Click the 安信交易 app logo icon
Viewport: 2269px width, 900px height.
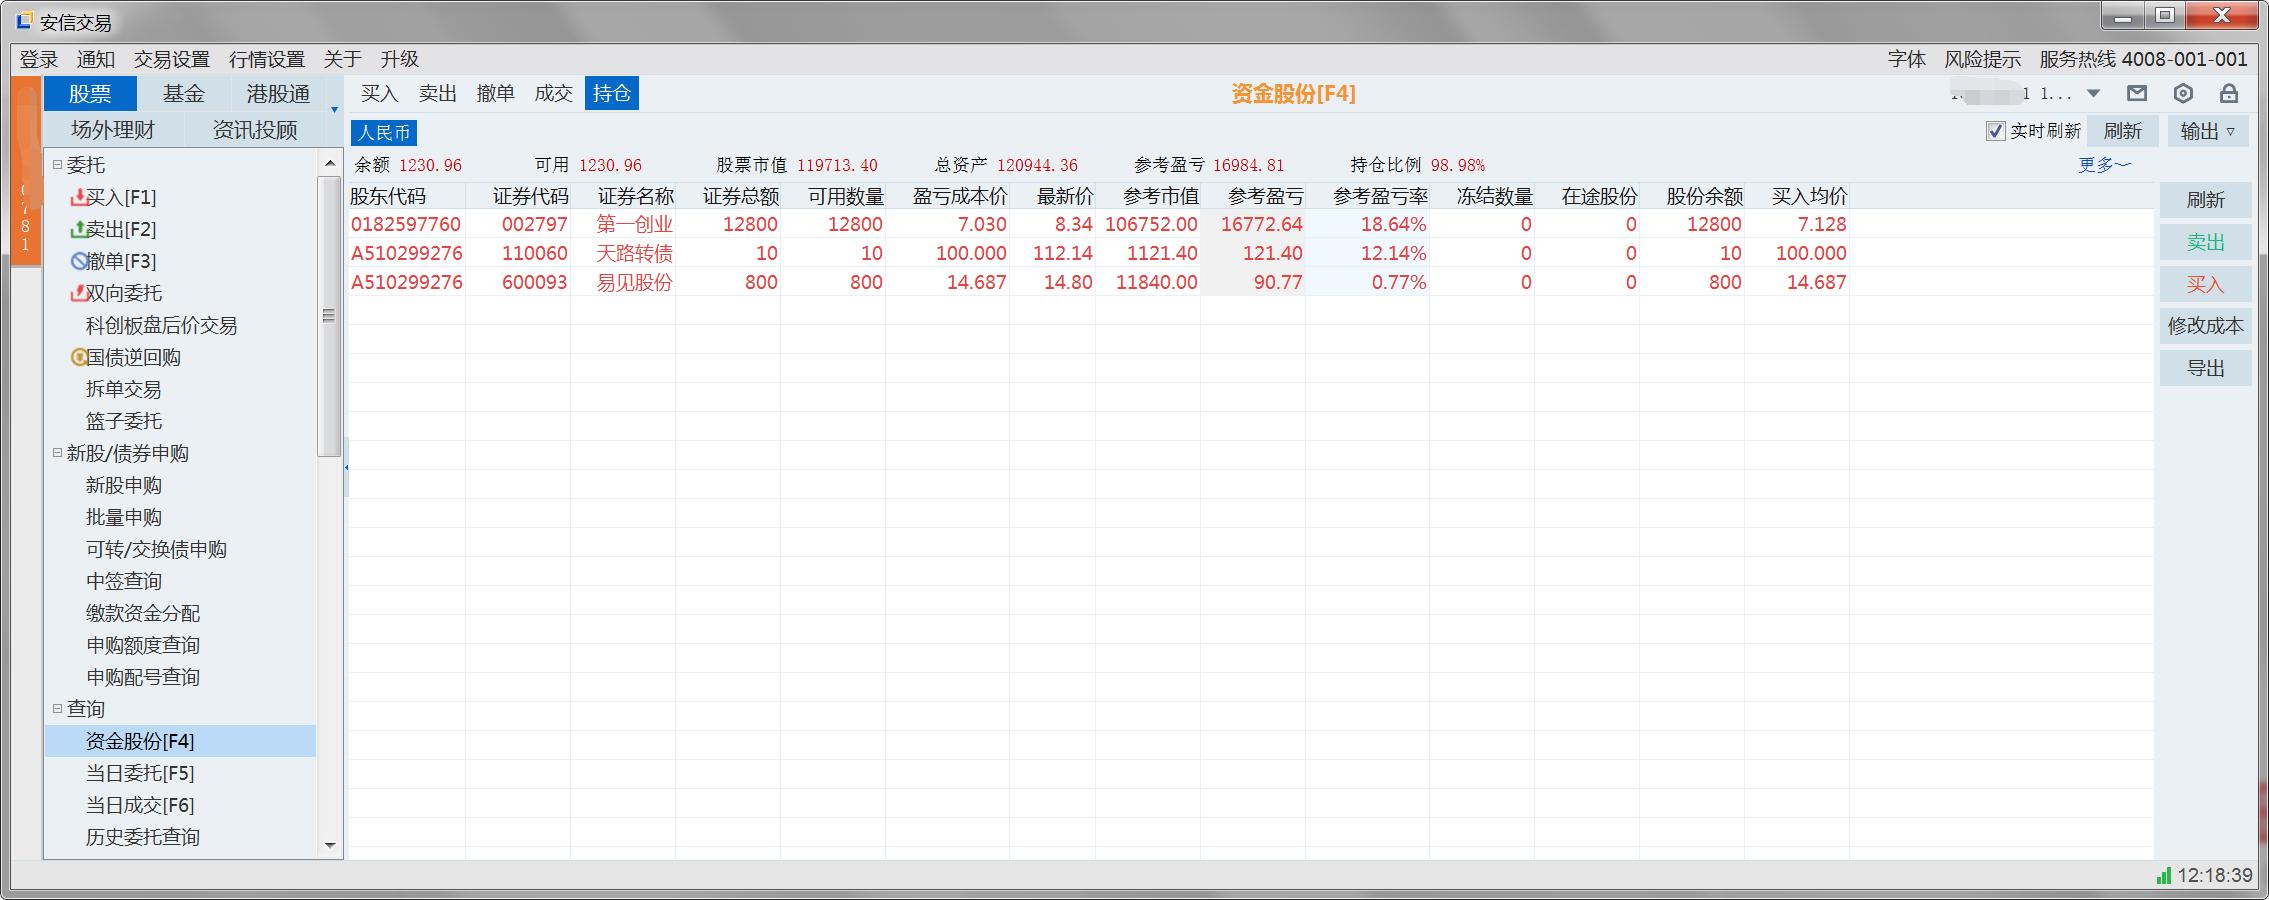coord(24,20)
